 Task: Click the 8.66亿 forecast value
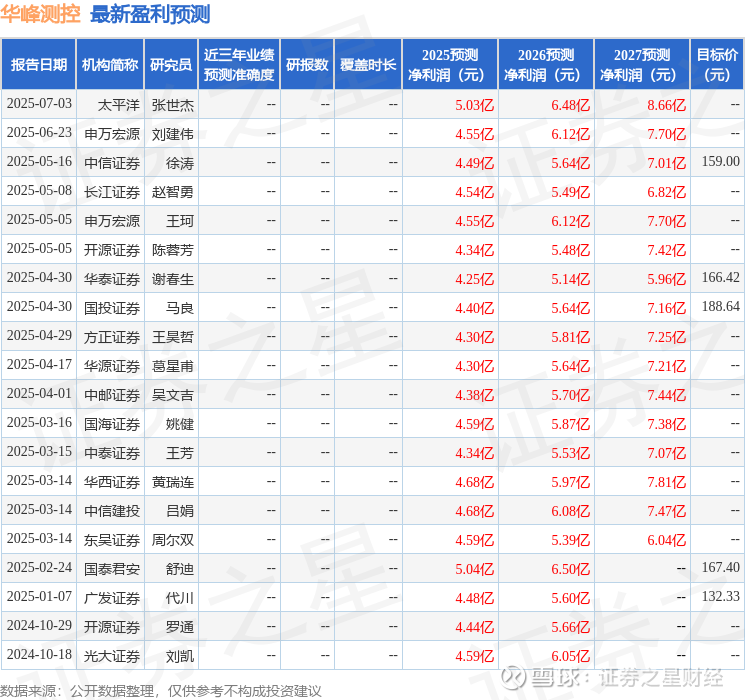coord(666,105)
